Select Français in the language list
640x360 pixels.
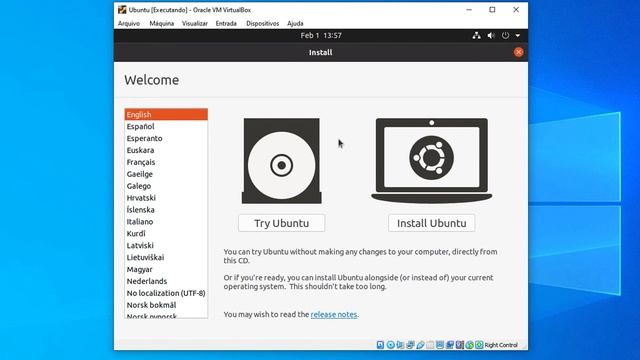(x=166, y=162)
